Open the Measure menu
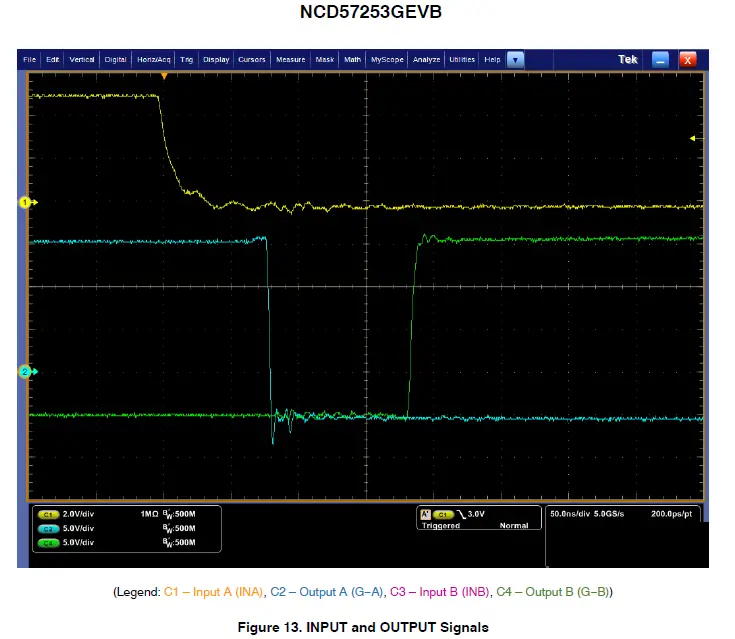The image size is (735, 639). [x=290, y=60]
